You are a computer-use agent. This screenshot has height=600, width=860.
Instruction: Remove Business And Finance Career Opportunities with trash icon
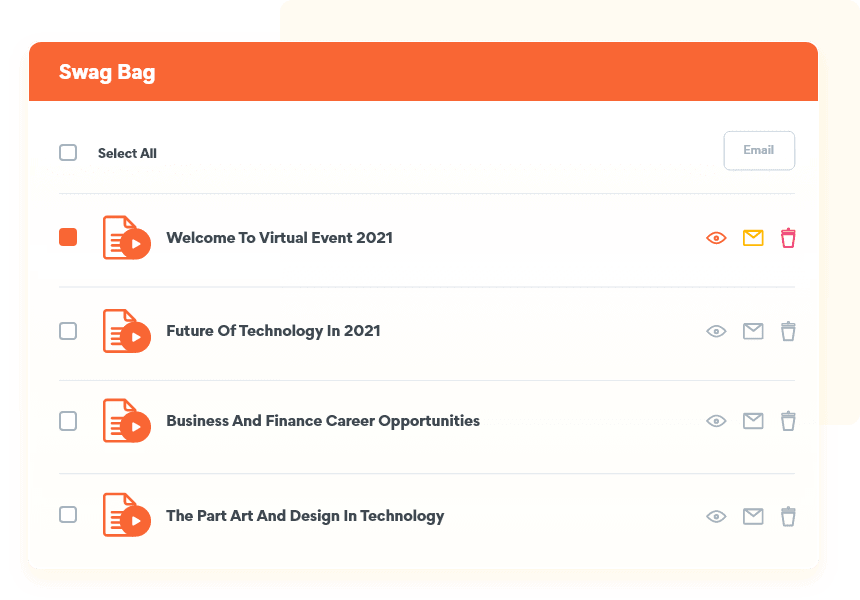point(788,421)
